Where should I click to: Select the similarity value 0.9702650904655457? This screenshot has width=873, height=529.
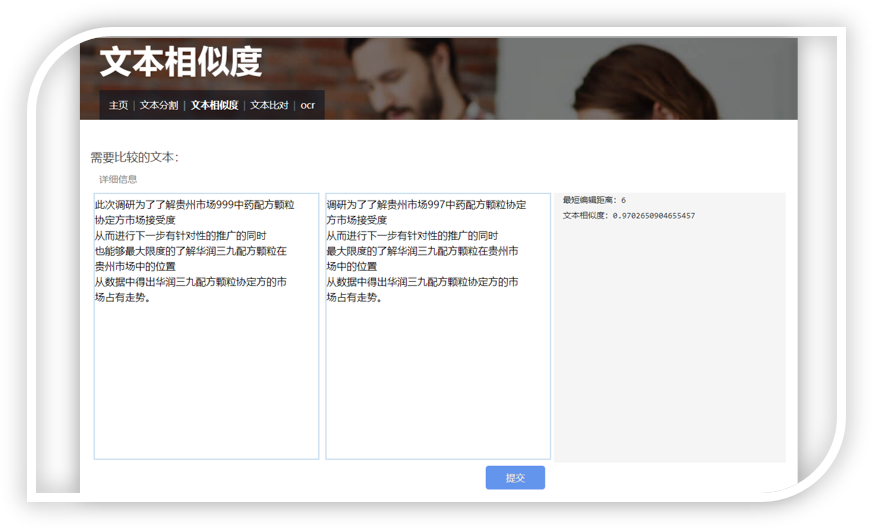[654, 215]
